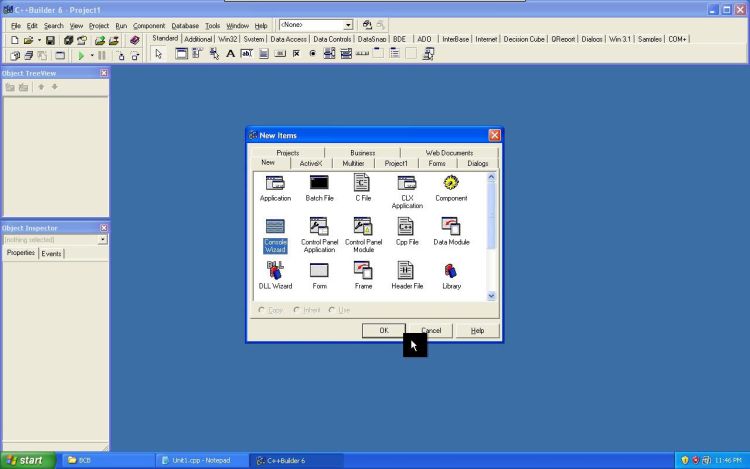Image resolution: width=750 pixels, height=469 pixels.
Task: Click the New Items list scroll down arrow
Action: [x=491, y=296]
